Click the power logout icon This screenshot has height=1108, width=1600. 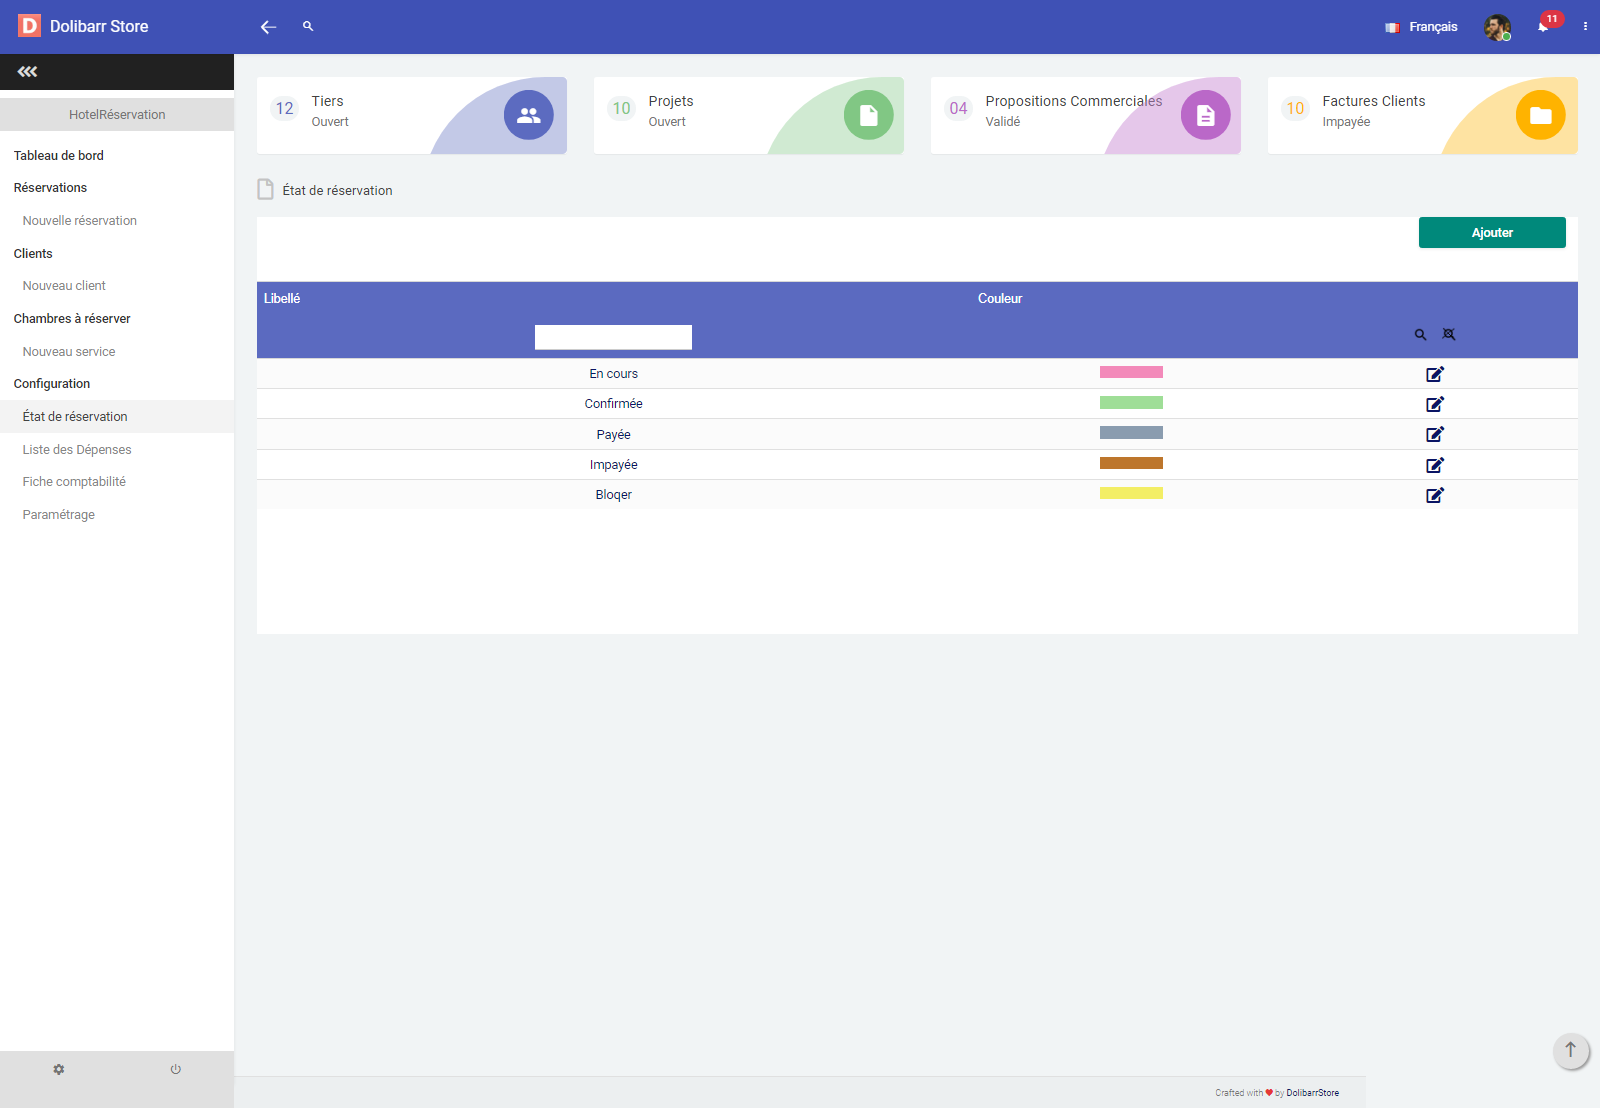coord(176,1069)
